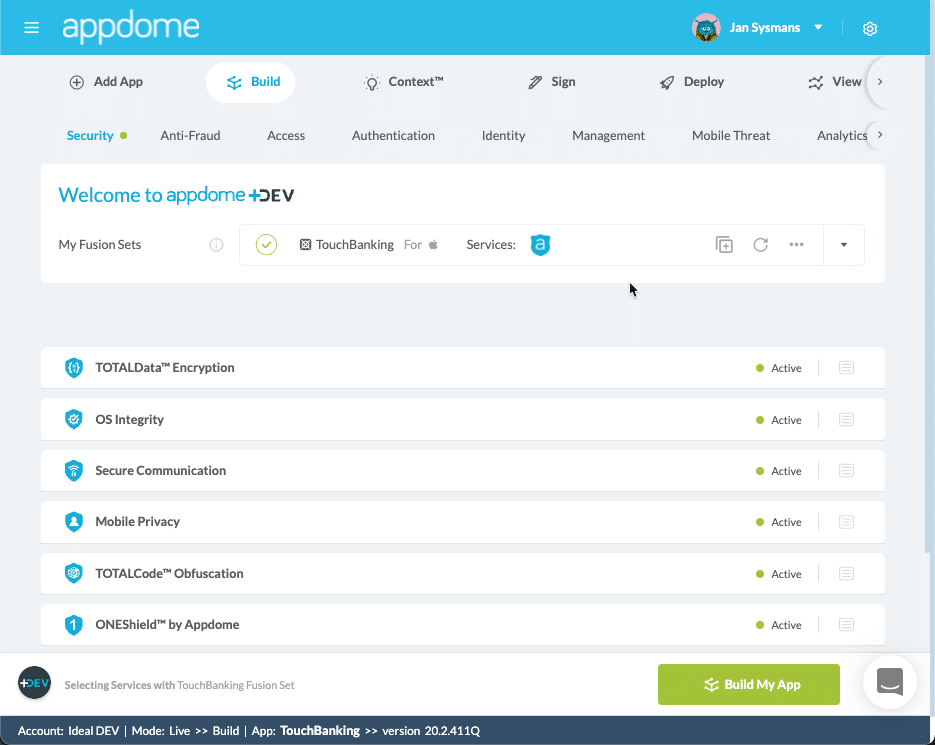Go to the Management tab
Viewport: 935px width, 745px height.
(x=608, y=135)
